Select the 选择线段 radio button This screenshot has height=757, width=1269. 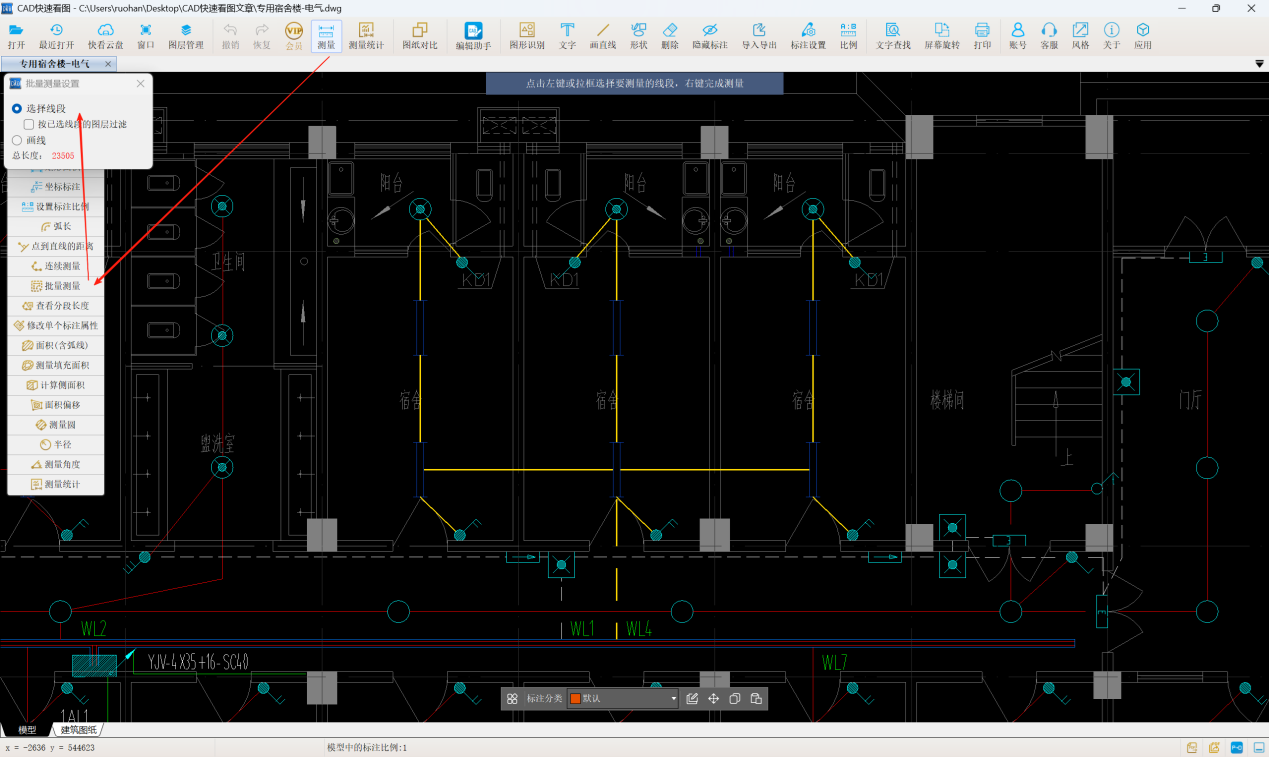17,108
